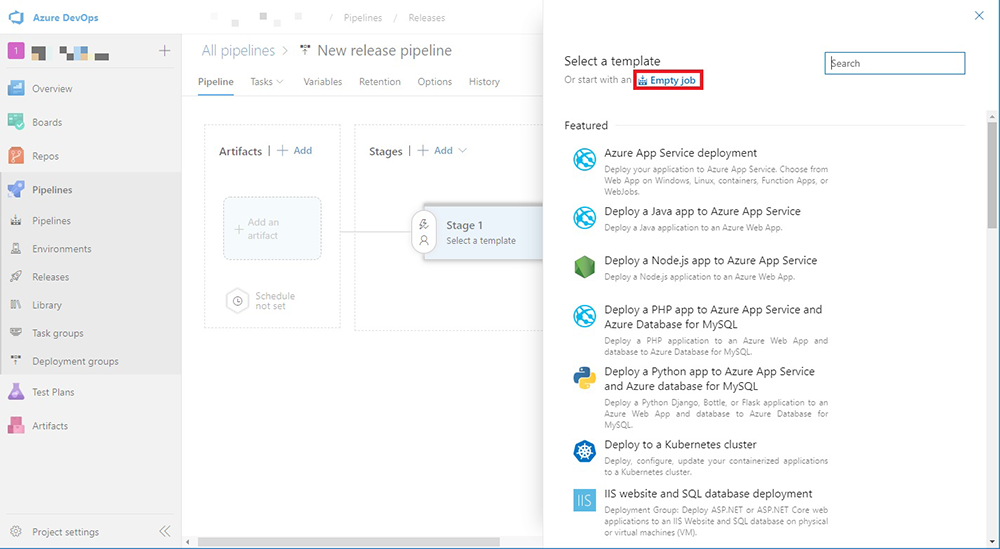Choose Deploy a PHP app template title
The width and height of the screenshot is (1000, 549).
713,317
